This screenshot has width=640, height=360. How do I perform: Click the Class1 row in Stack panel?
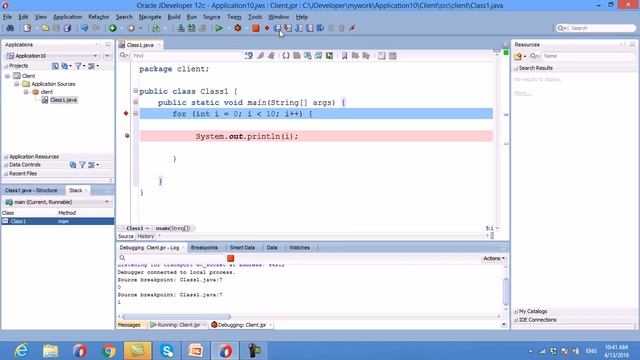tap(58, 221)
